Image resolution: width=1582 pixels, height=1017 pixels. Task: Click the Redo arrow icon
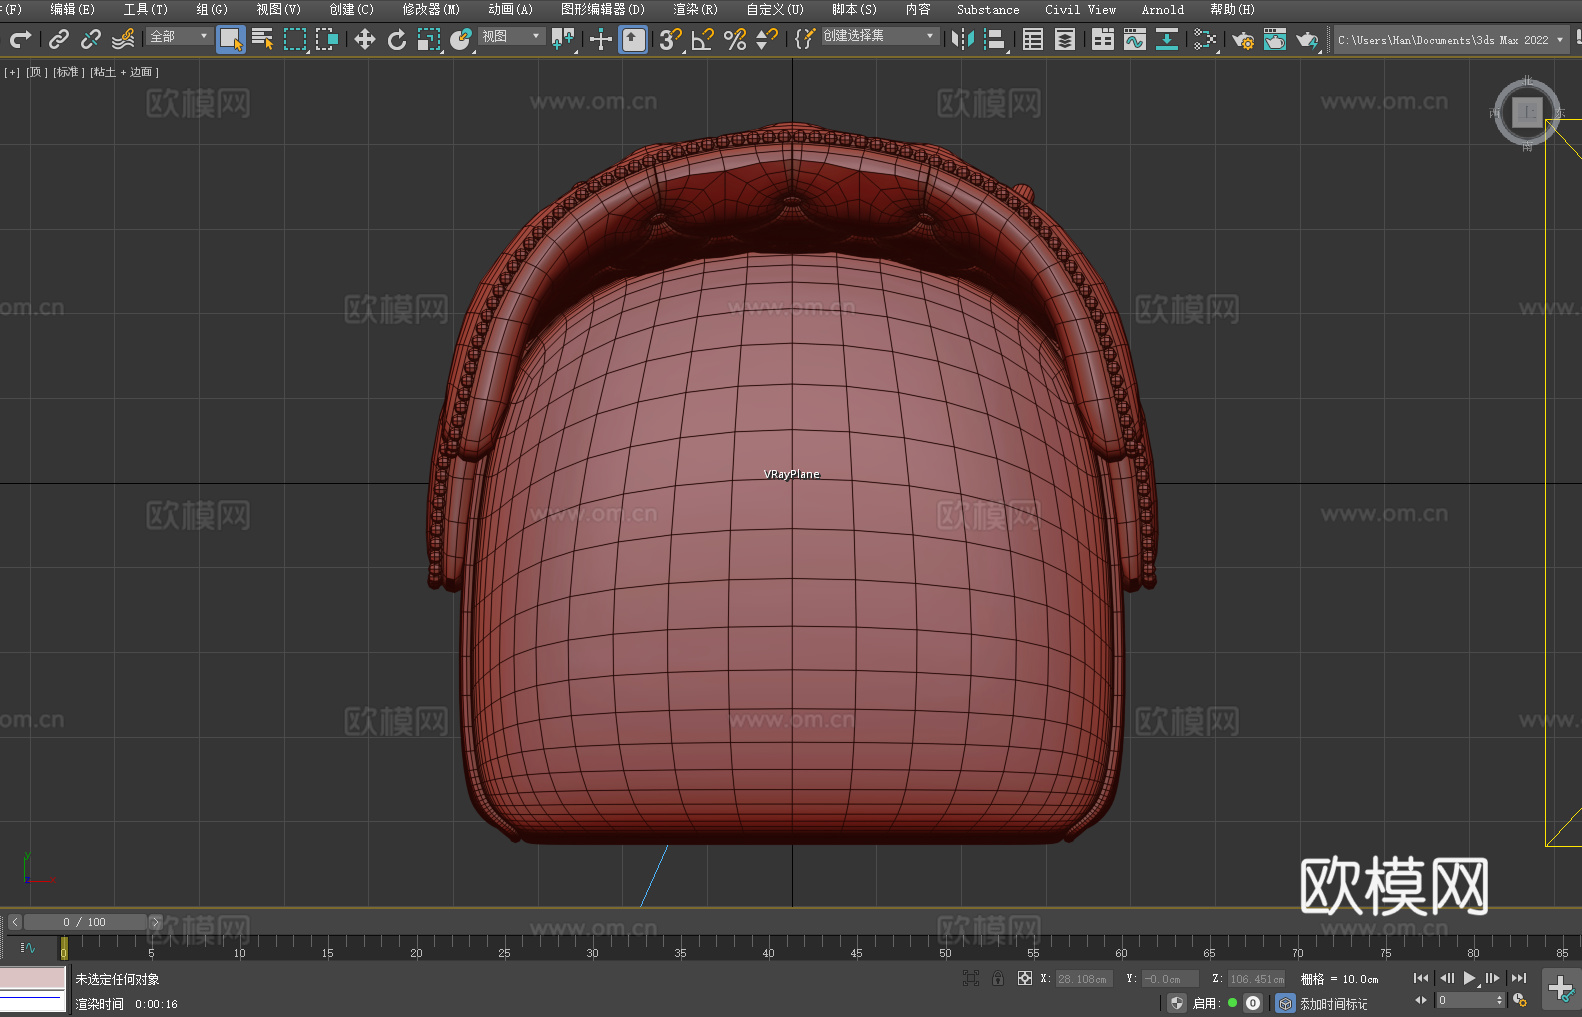coord(20,39)
